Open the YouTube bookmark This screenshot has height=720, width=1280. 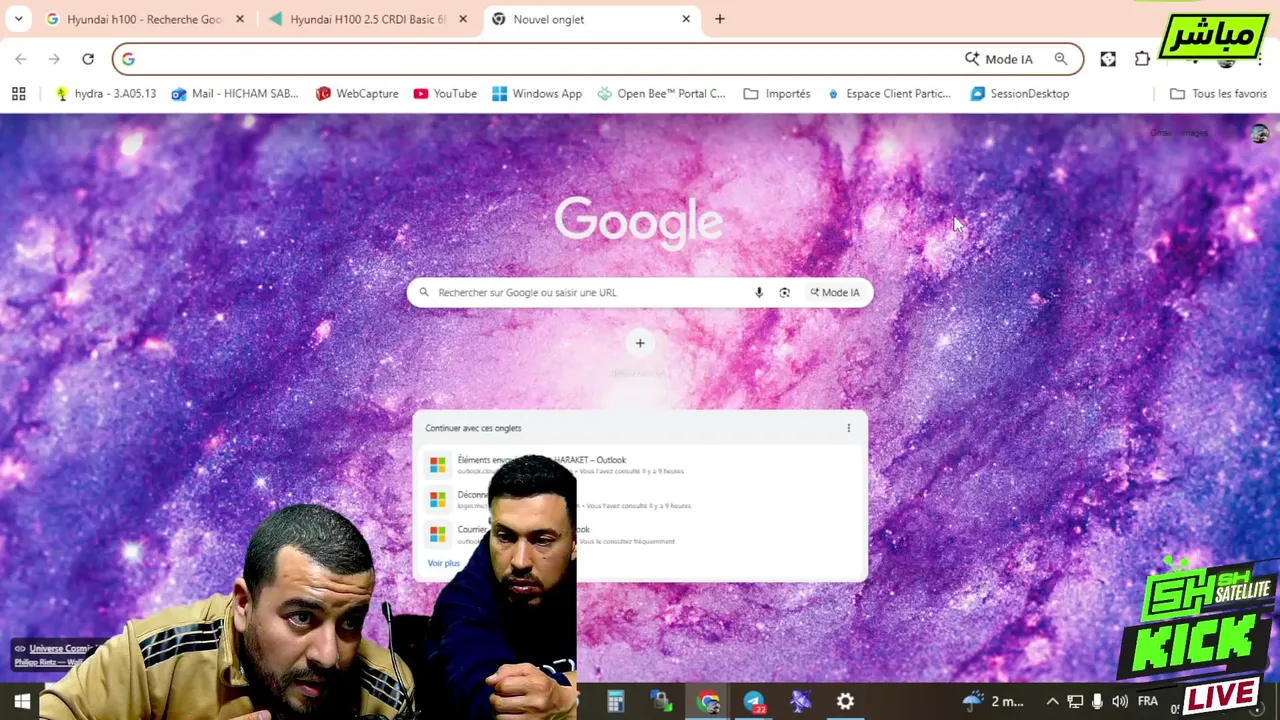[445, 94]
